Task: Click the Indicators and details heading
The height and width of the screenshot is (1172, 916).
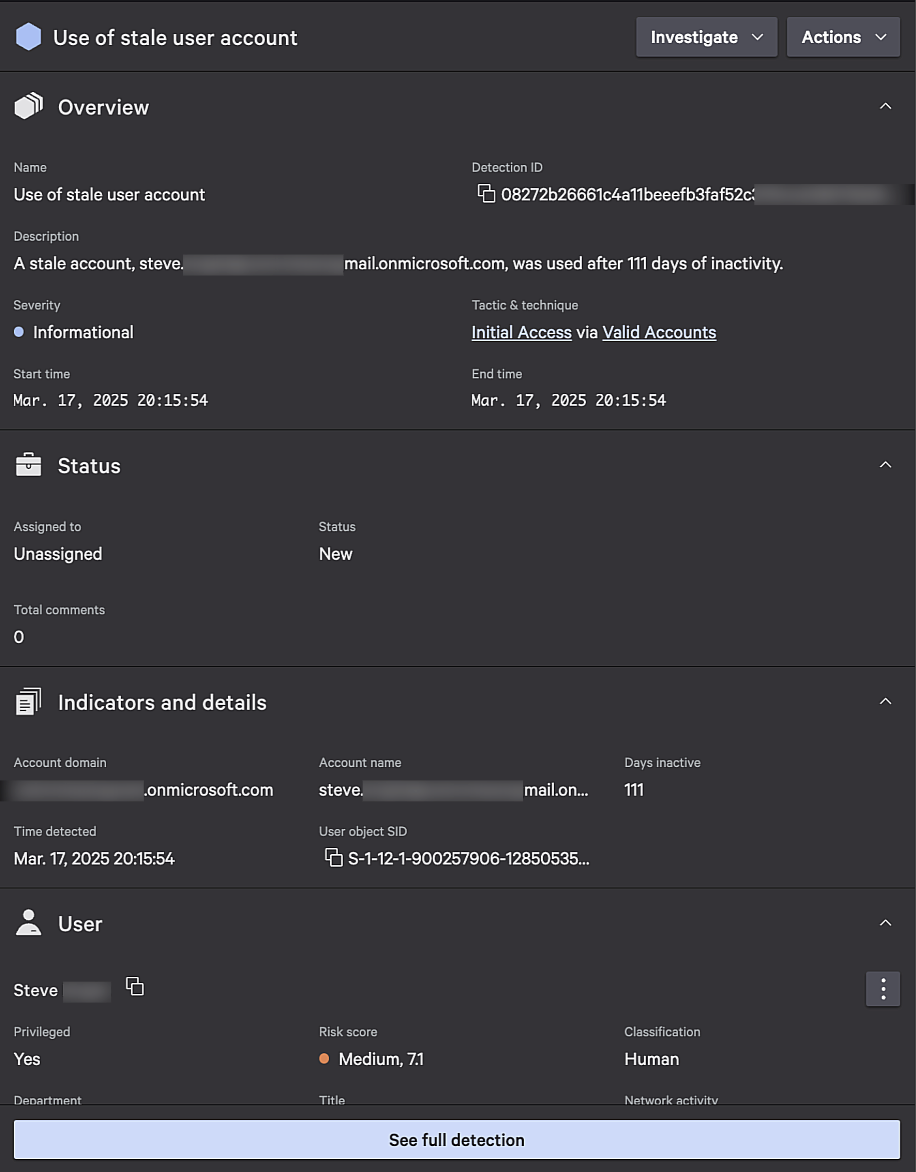Action: [162, 703]
